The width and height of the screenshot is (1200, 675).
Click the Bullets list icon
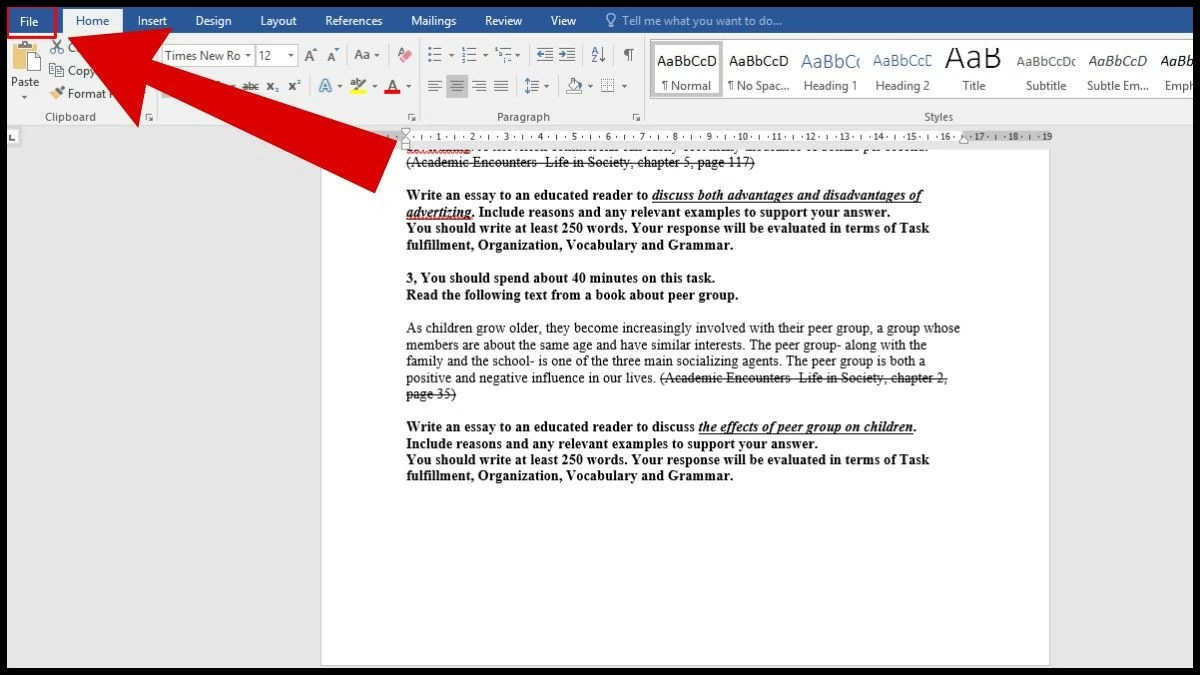[x=434, y=56]
